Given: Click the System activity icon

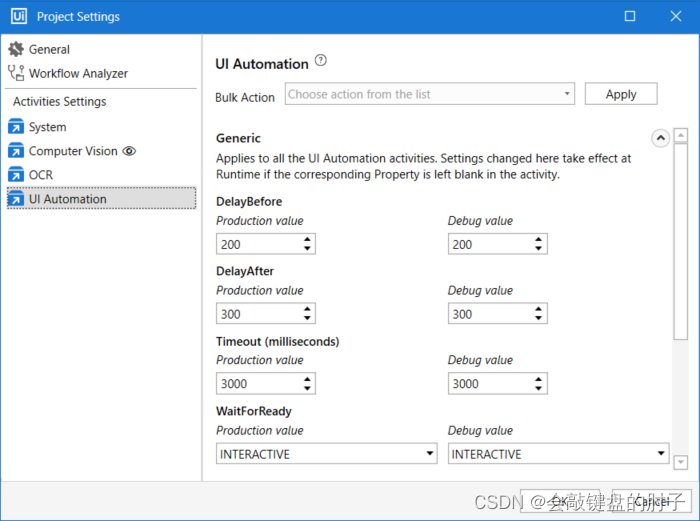Looking at the screenshot, I should (16, 126).
